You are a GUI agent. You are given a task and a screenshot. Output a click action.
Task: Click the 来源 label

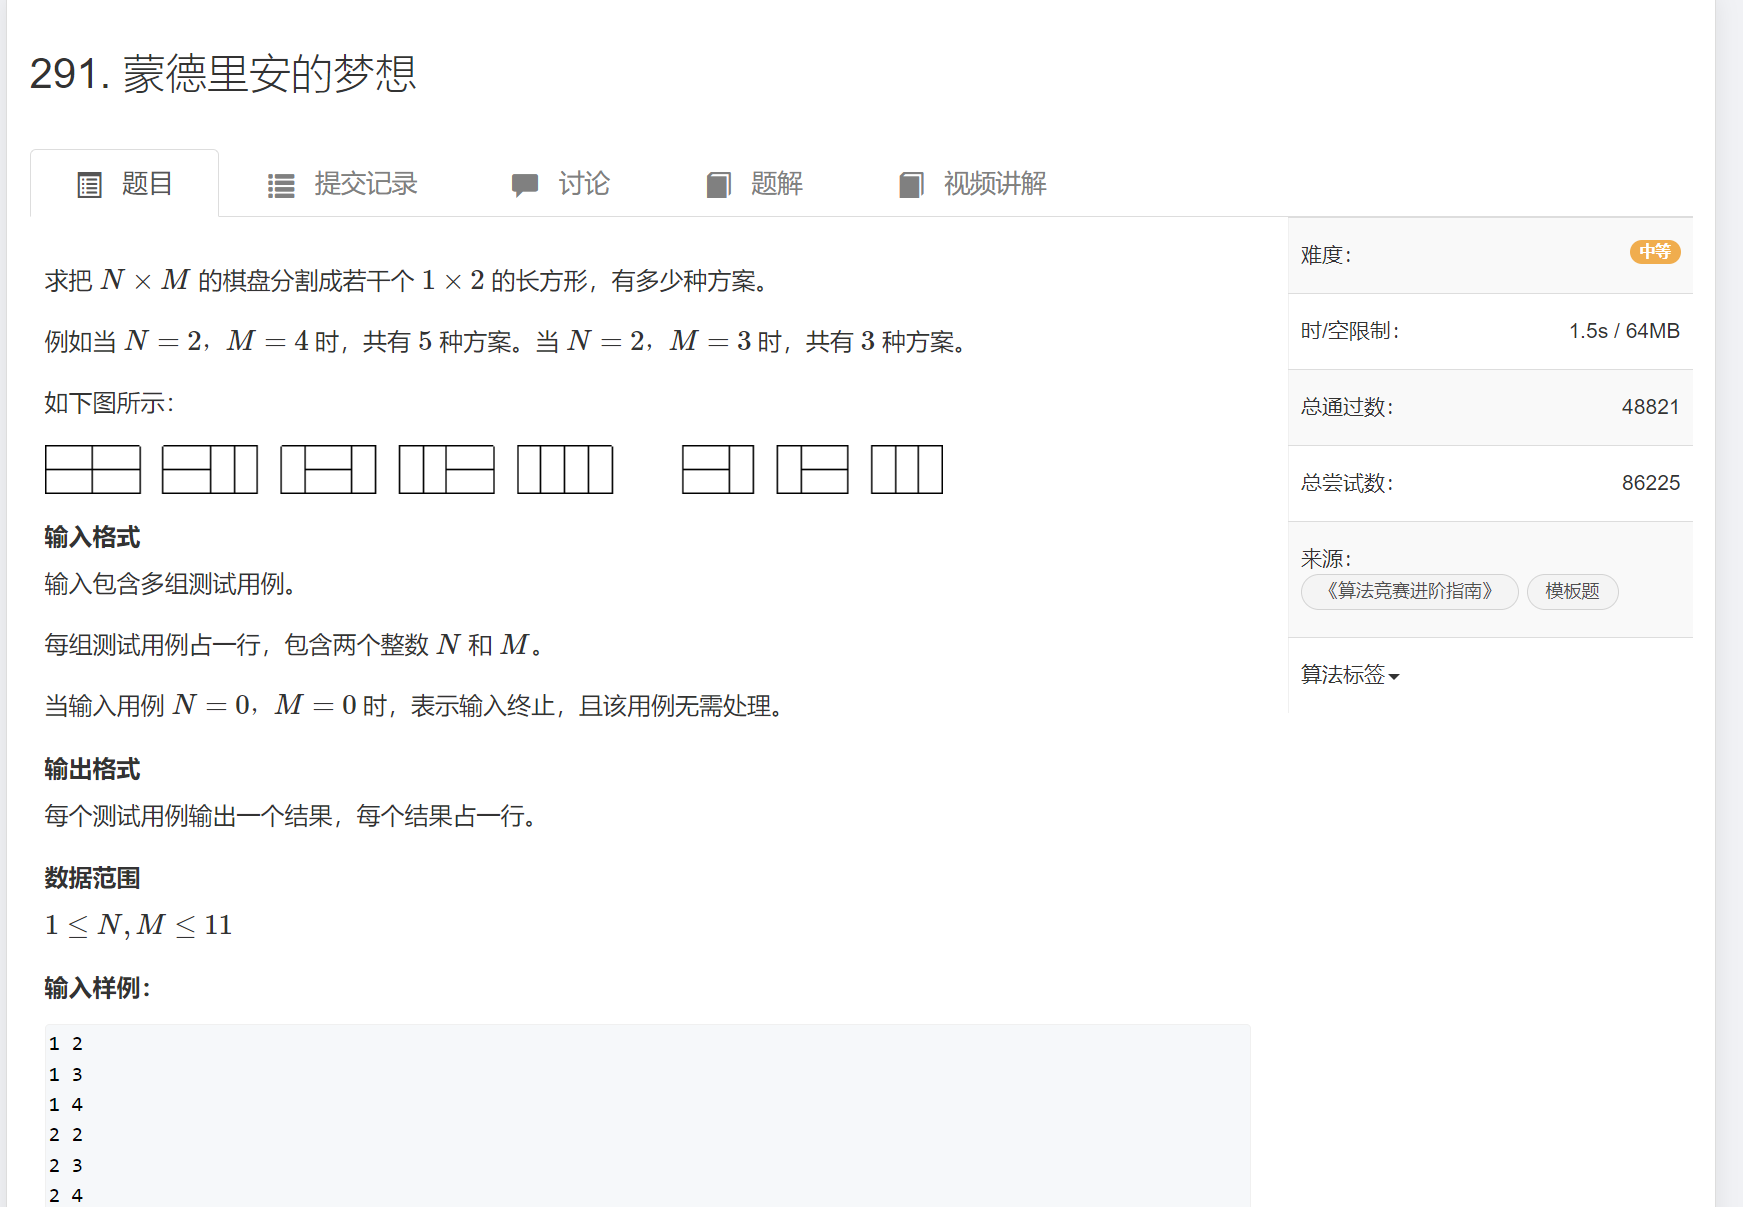pyautogui.click(x=1326, y=559)
